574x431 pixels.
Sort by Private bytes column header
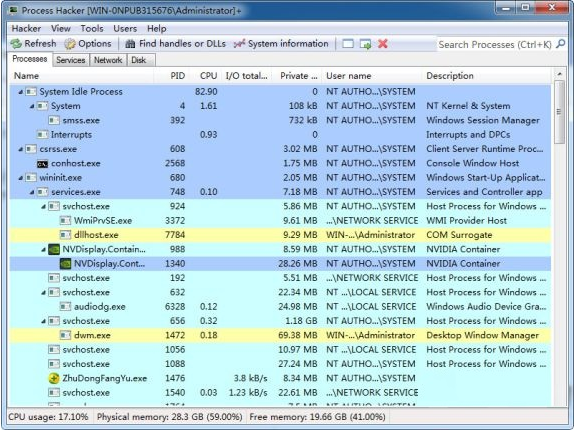297,76
